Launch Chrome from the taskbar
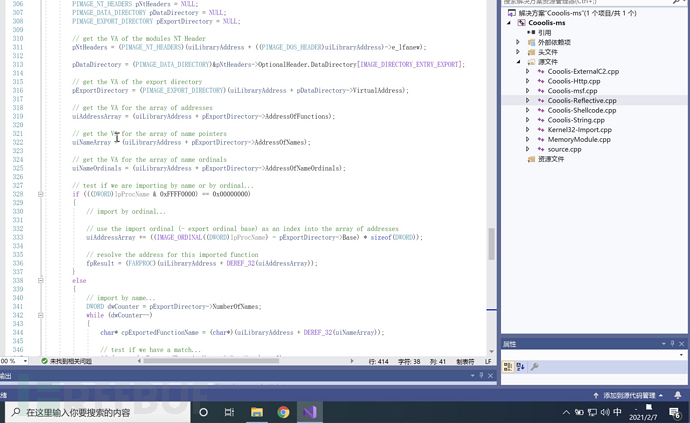Viewport: 690px width, 423px height. point(284,412)
